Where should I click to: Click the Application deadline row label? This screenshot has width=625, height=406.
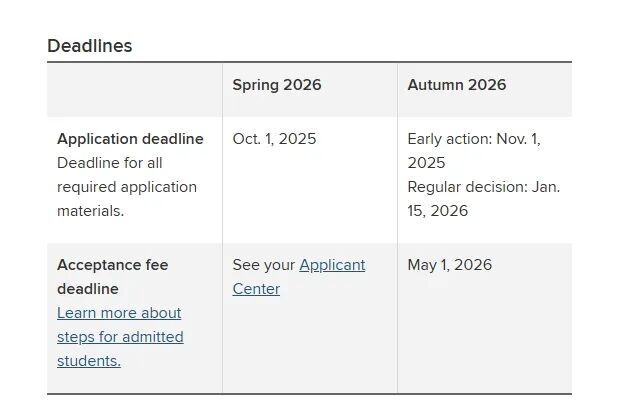(130, 139)
